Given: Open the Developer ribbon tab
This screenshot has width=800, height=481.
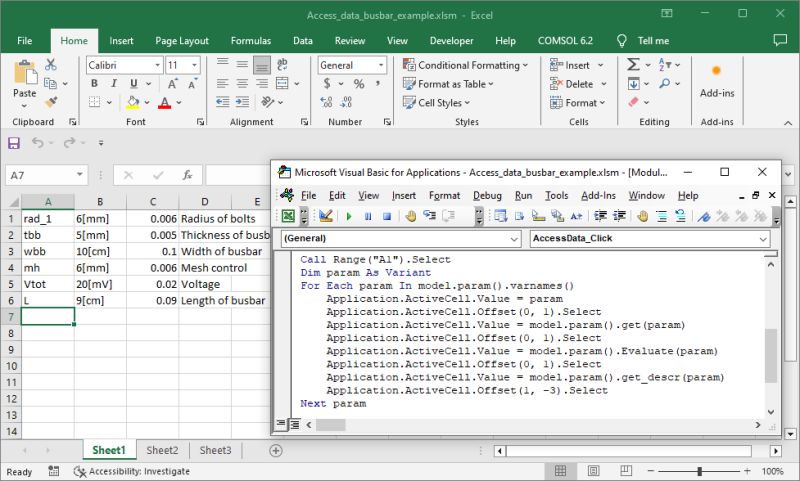Looking at the screenshot, I should pos(451,41).
